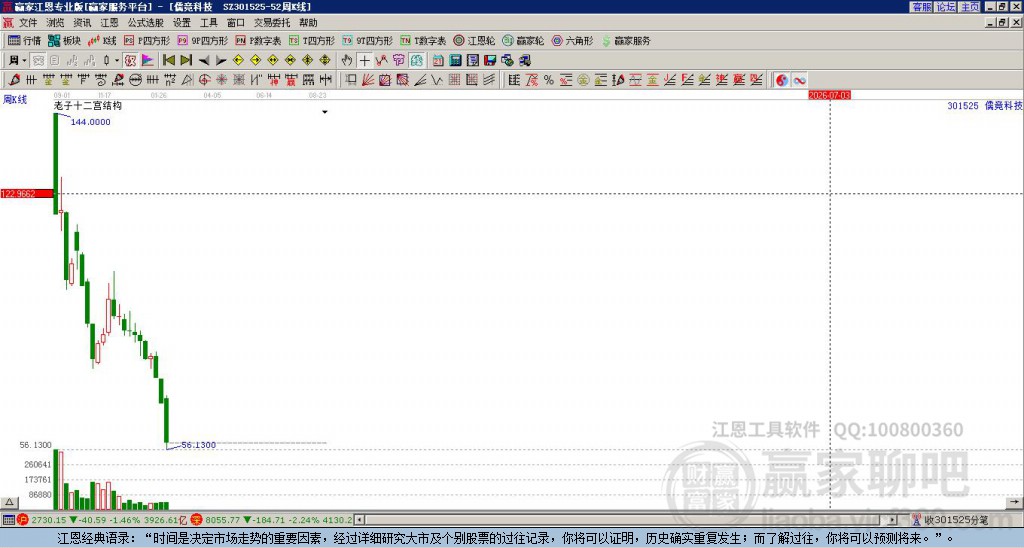1024x548 pixels.
Task: Open 赢家服务 with the dollar icon
Action: [x=626, y=40]
